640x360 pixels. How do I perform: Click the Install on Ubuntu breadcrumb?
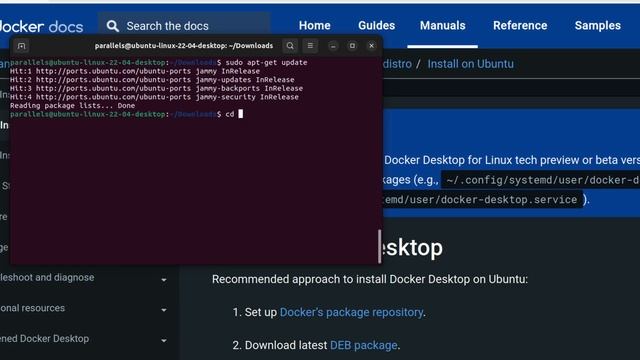click(471, 64)
